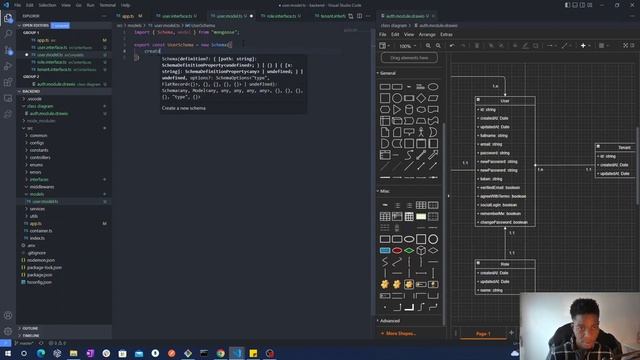Click the Drag elements here scratchpad box

click(409, 58)
